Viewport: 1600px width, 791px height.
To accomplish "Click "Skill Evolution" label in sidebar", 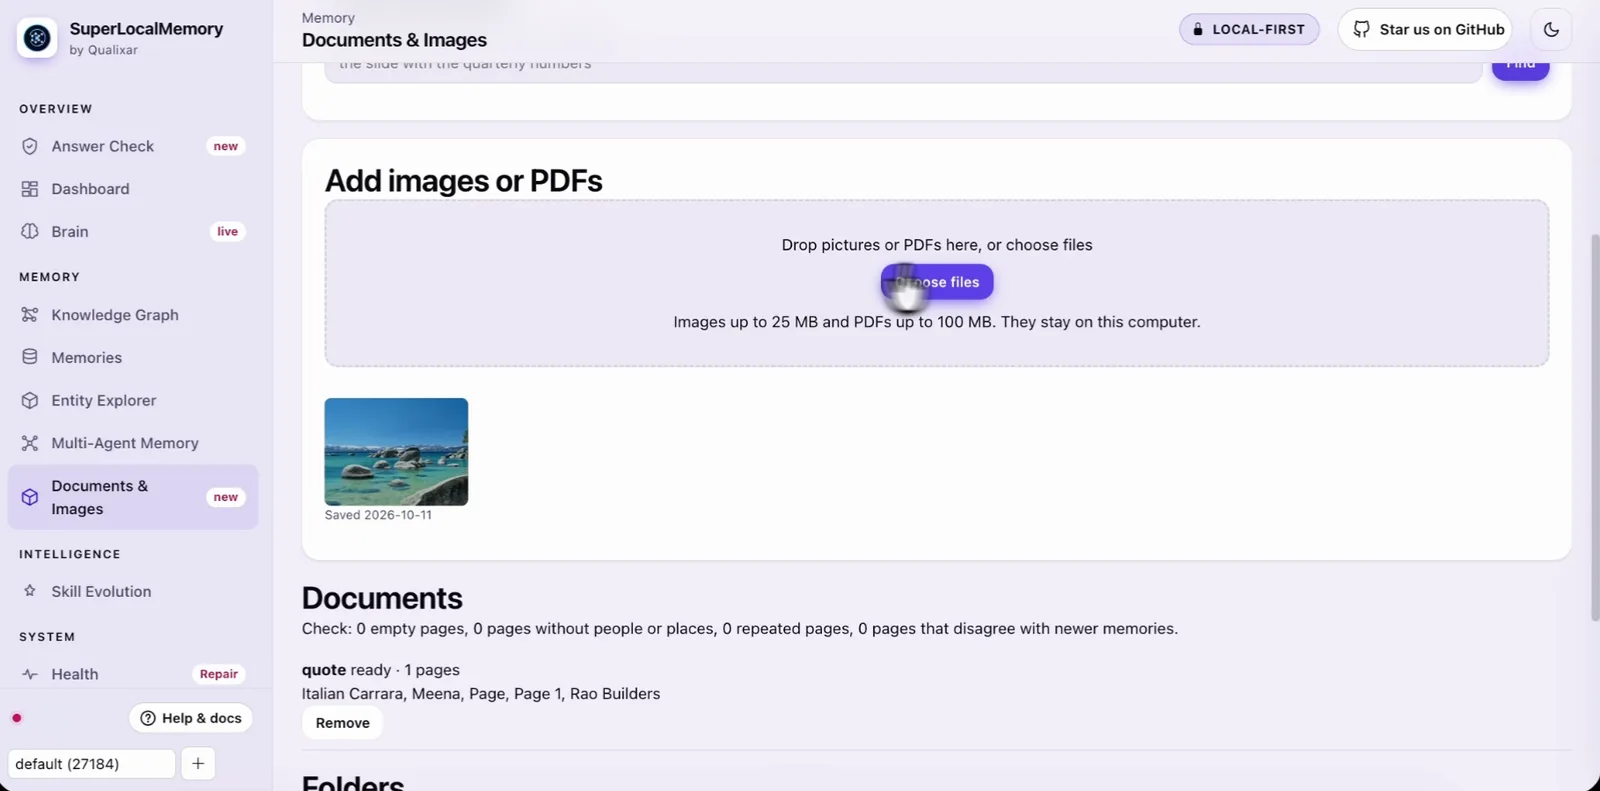I will pos(102,591).
